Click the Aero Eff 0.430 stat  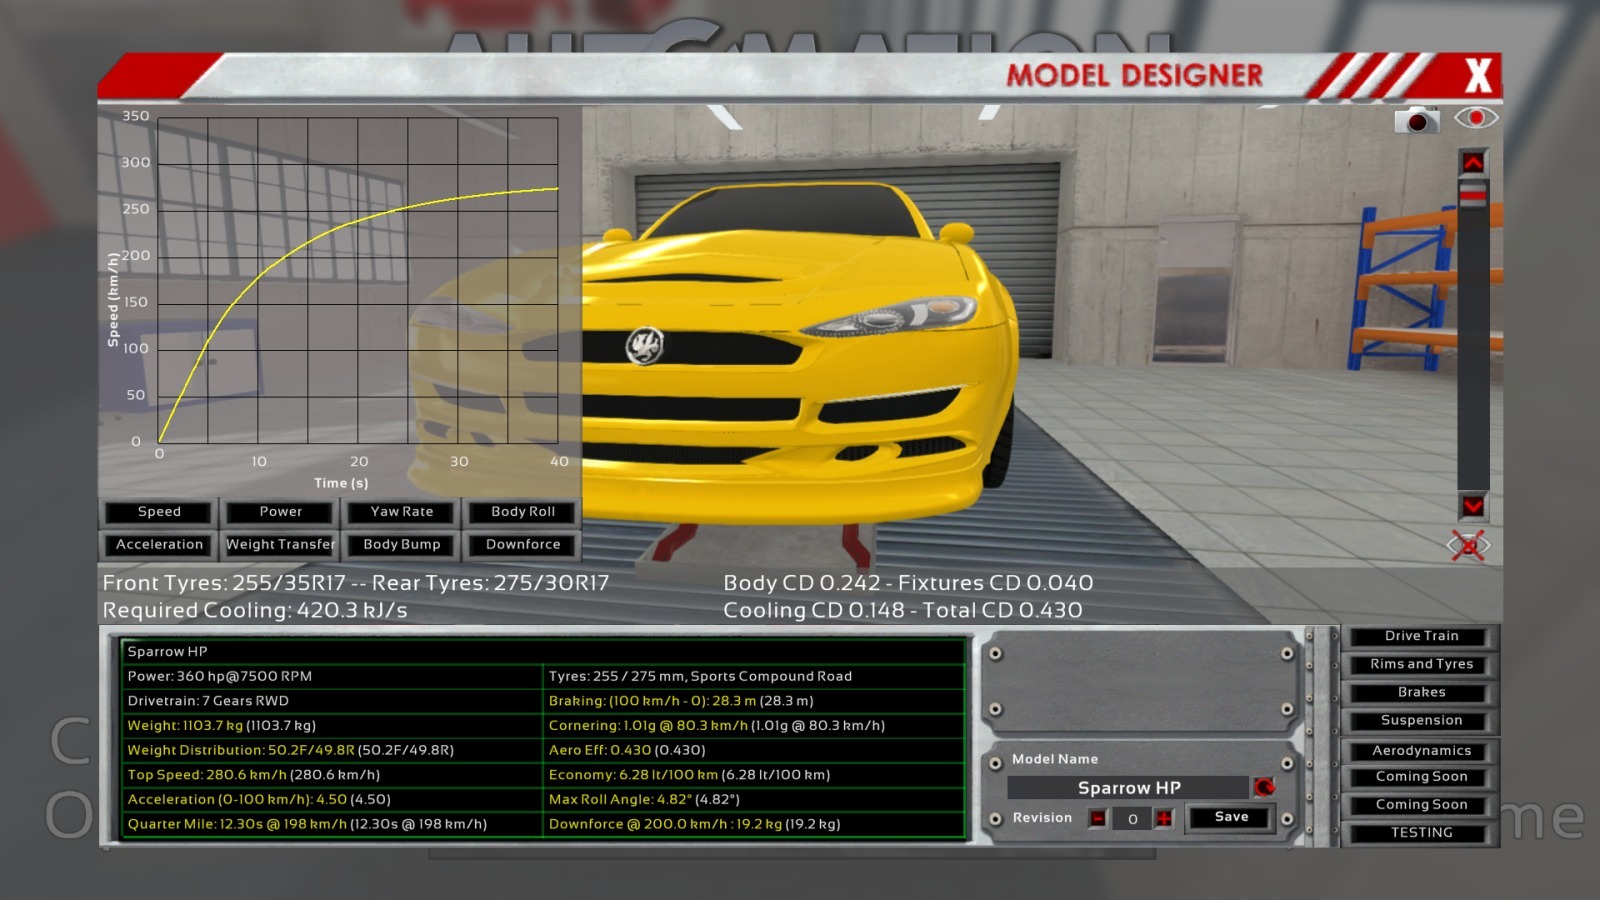[754, 750]
